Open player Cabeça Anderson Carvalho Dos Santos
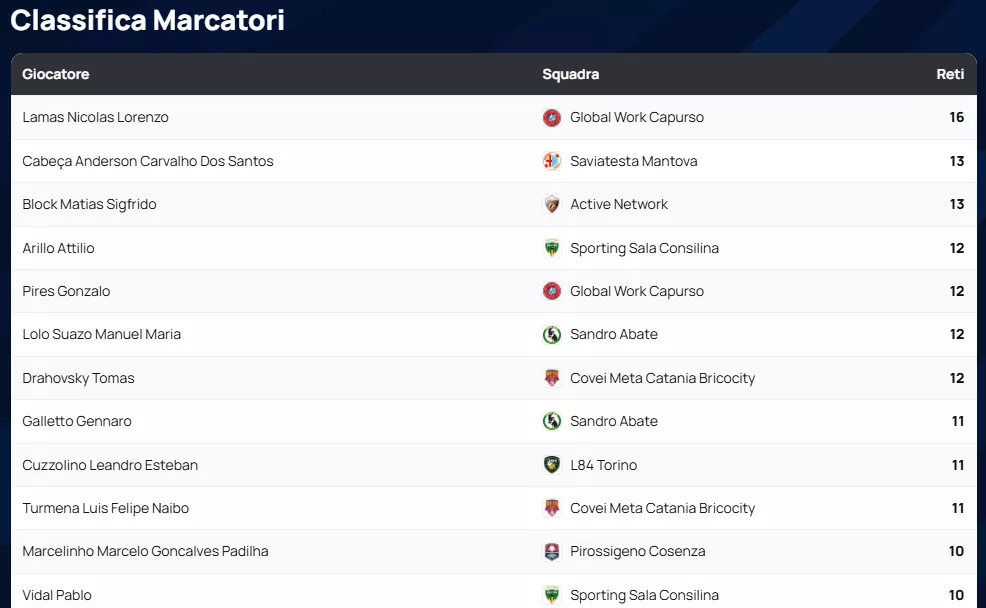Screen dimensions: 986x608 pyautogui.click(x=148, y=161)
